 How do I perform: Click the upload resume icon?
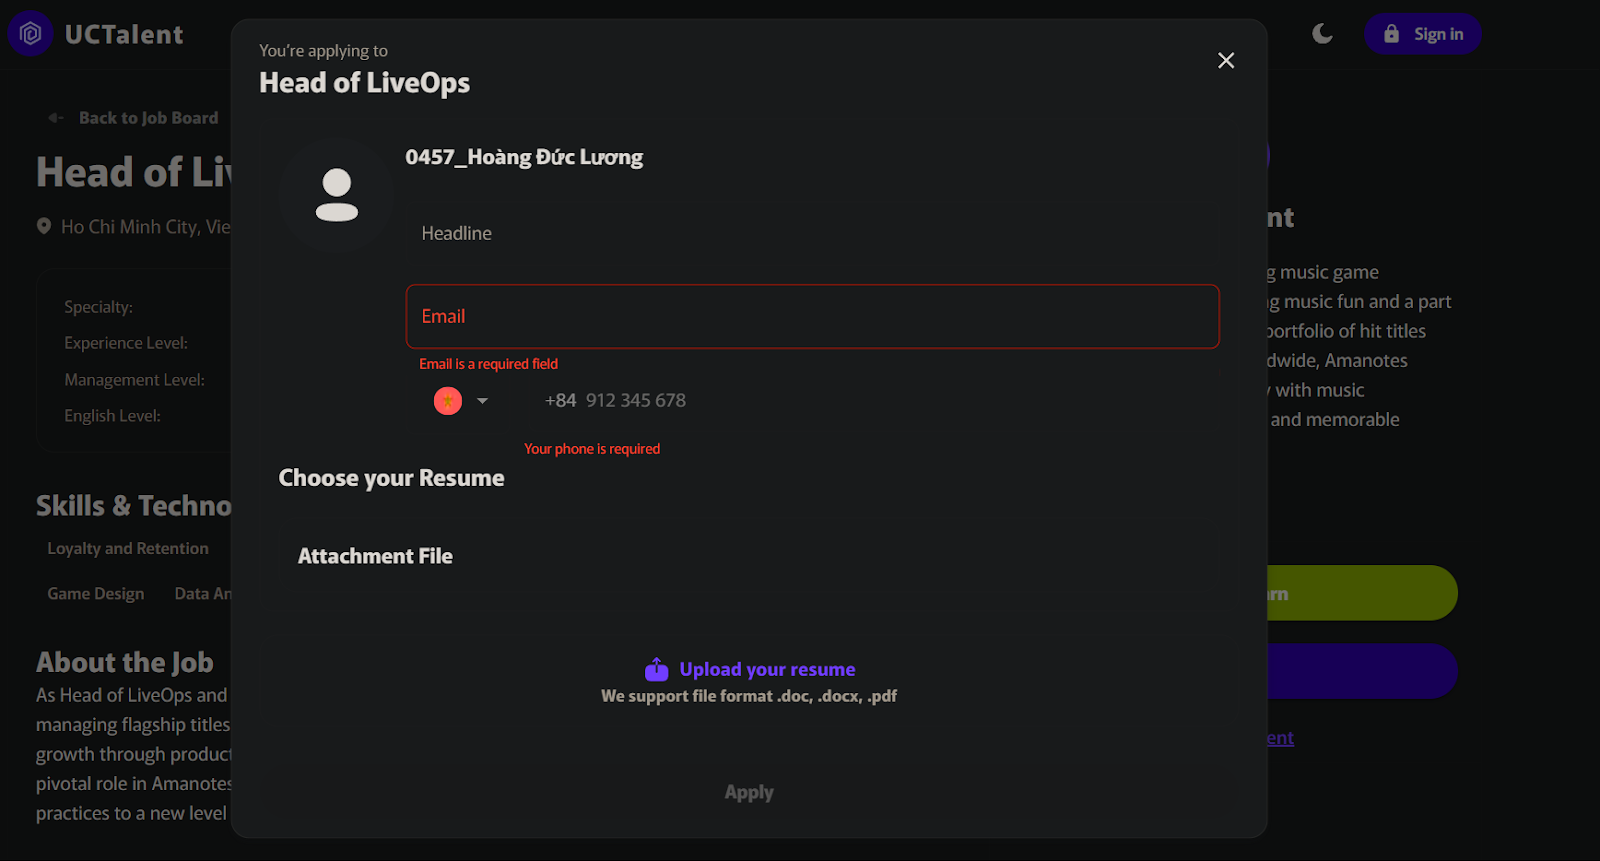pos(656,669)
